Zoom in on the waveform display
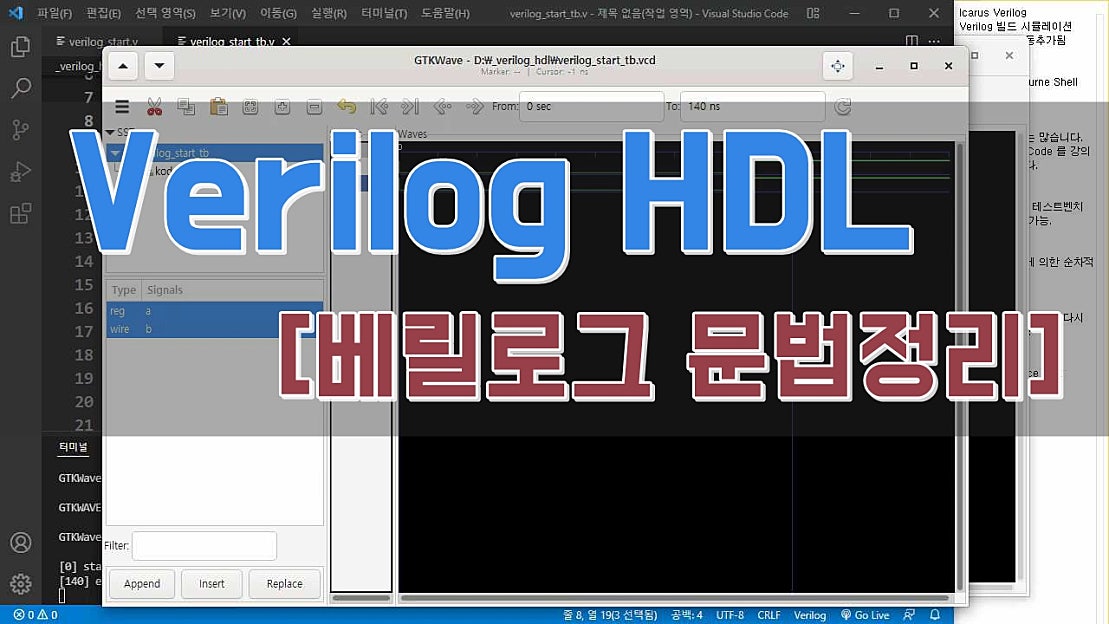1109x624 pixels. 281,106
